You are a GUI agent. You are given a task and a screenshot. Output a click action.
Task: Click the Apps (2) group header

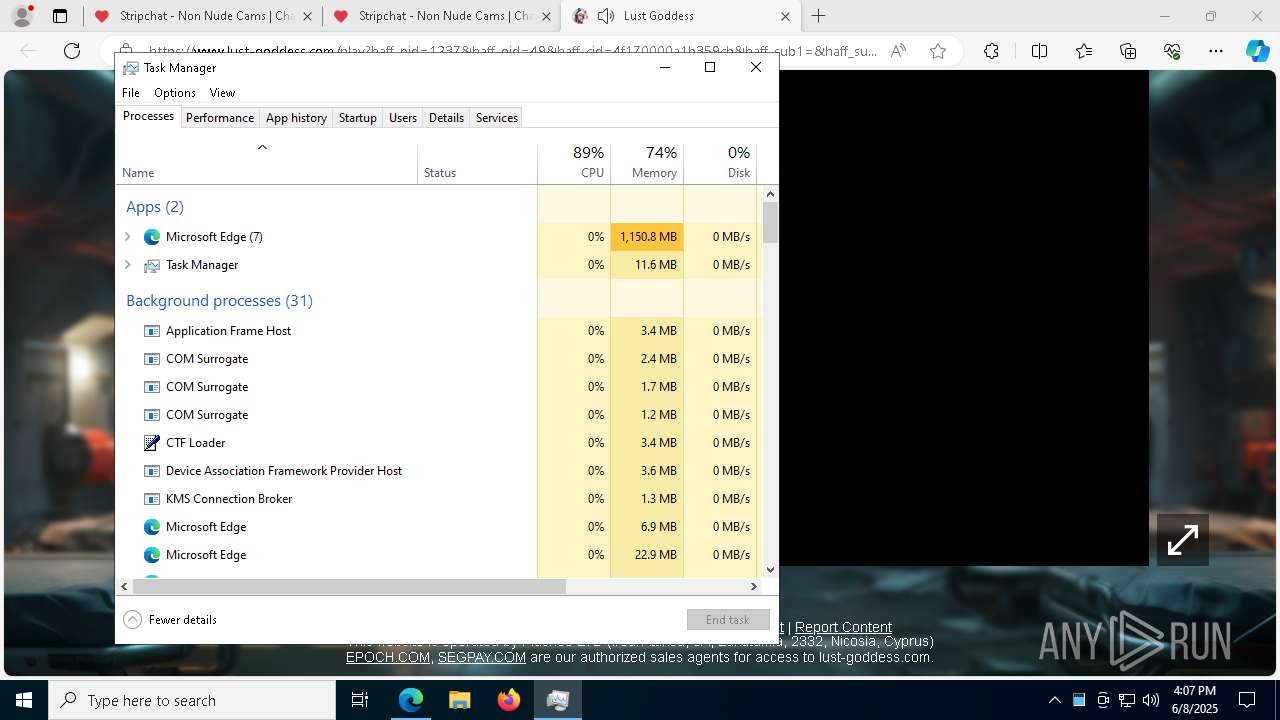pos(155,207)
